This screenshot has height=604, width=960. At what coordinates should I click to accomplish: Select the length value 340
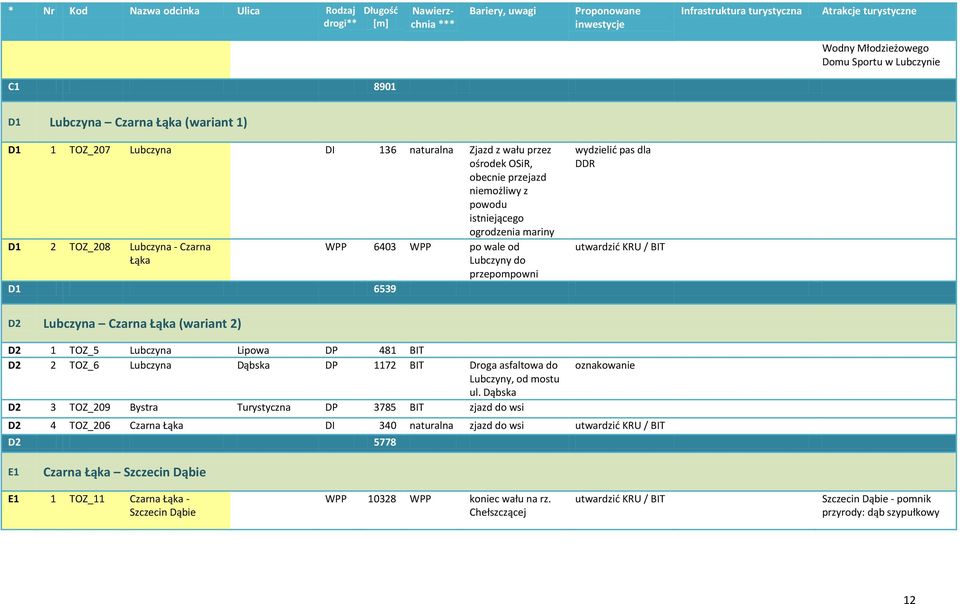click(388, 426)
